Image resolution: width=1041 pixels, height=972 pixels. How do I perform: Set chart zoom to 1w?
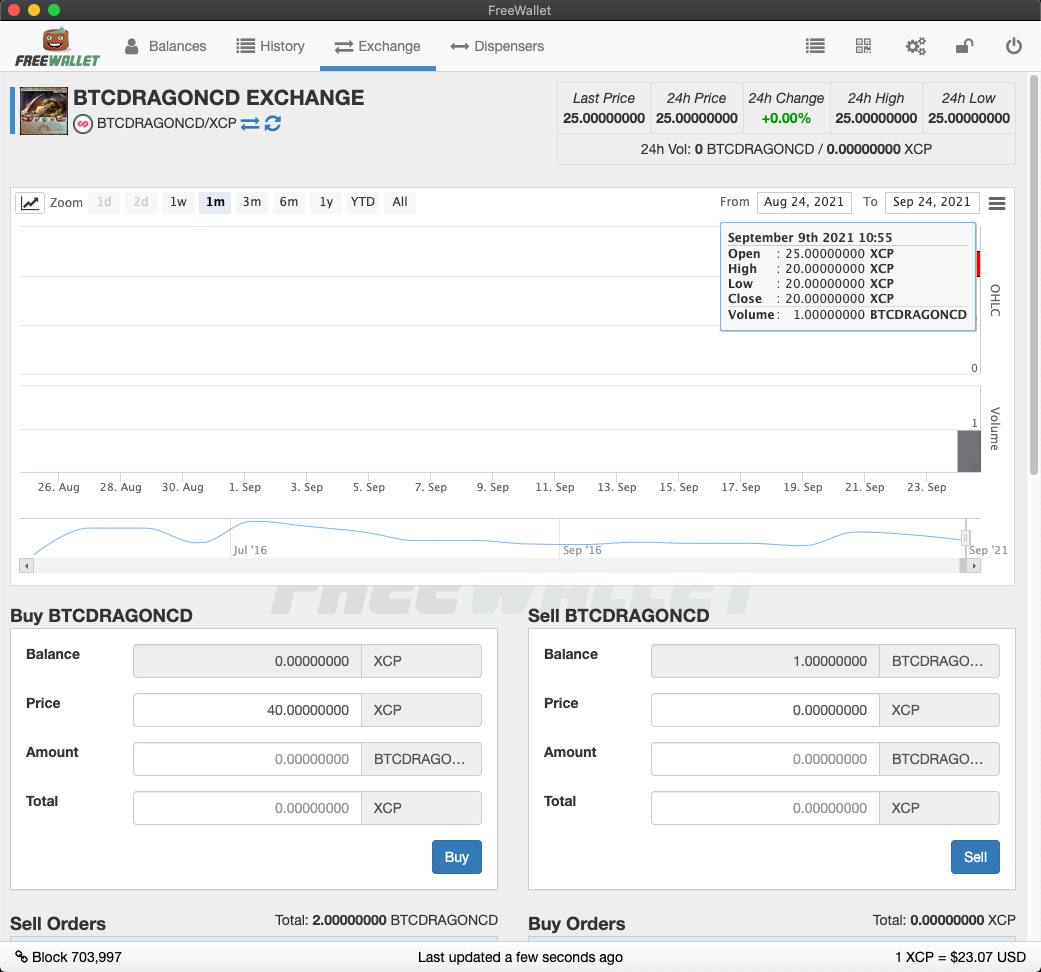pos(178,202)
